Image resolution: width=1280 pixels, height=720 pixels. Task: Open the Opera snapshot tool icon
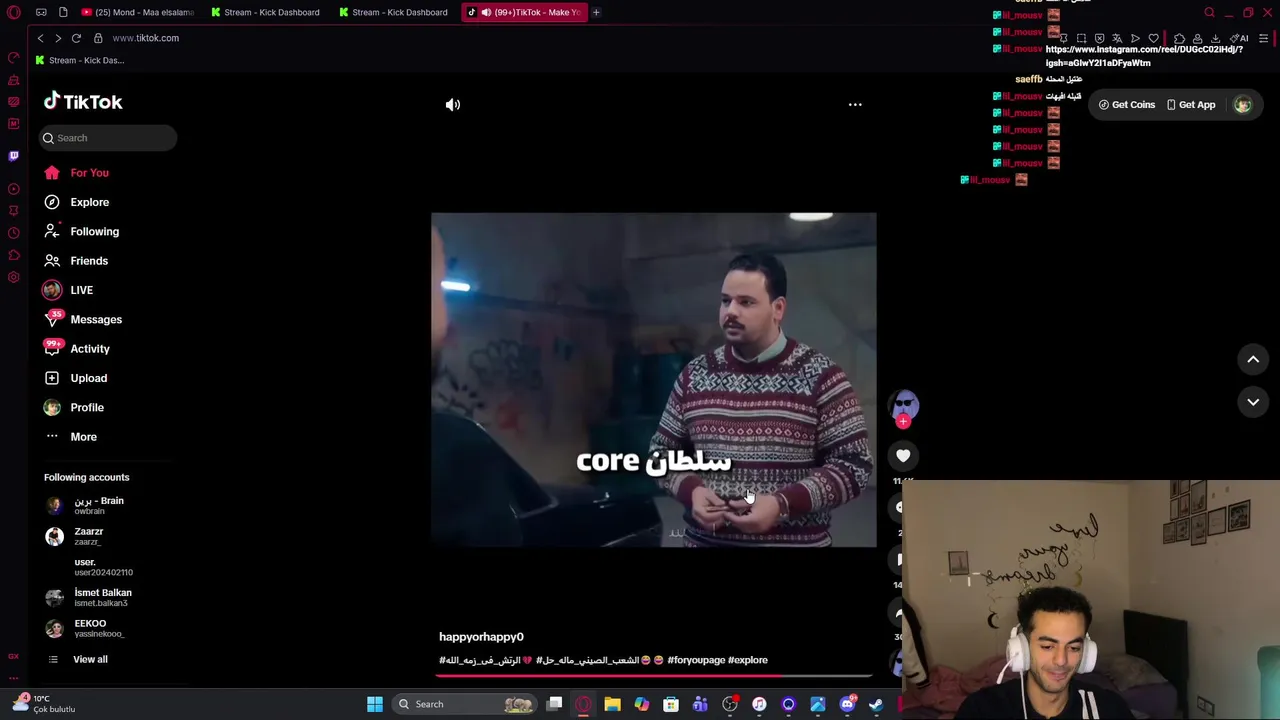[x=1081, y=39]
